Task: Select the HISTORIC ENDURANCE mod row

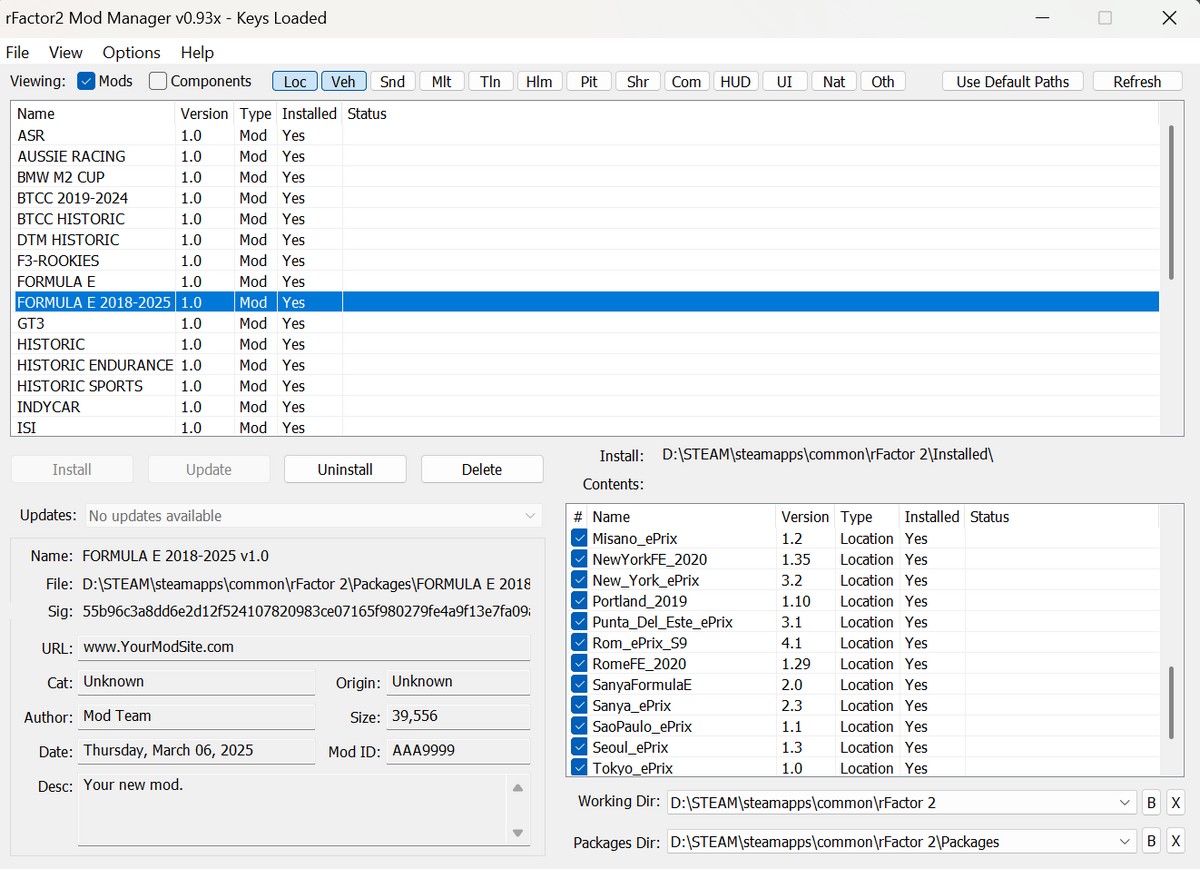Action: [587, 365]
